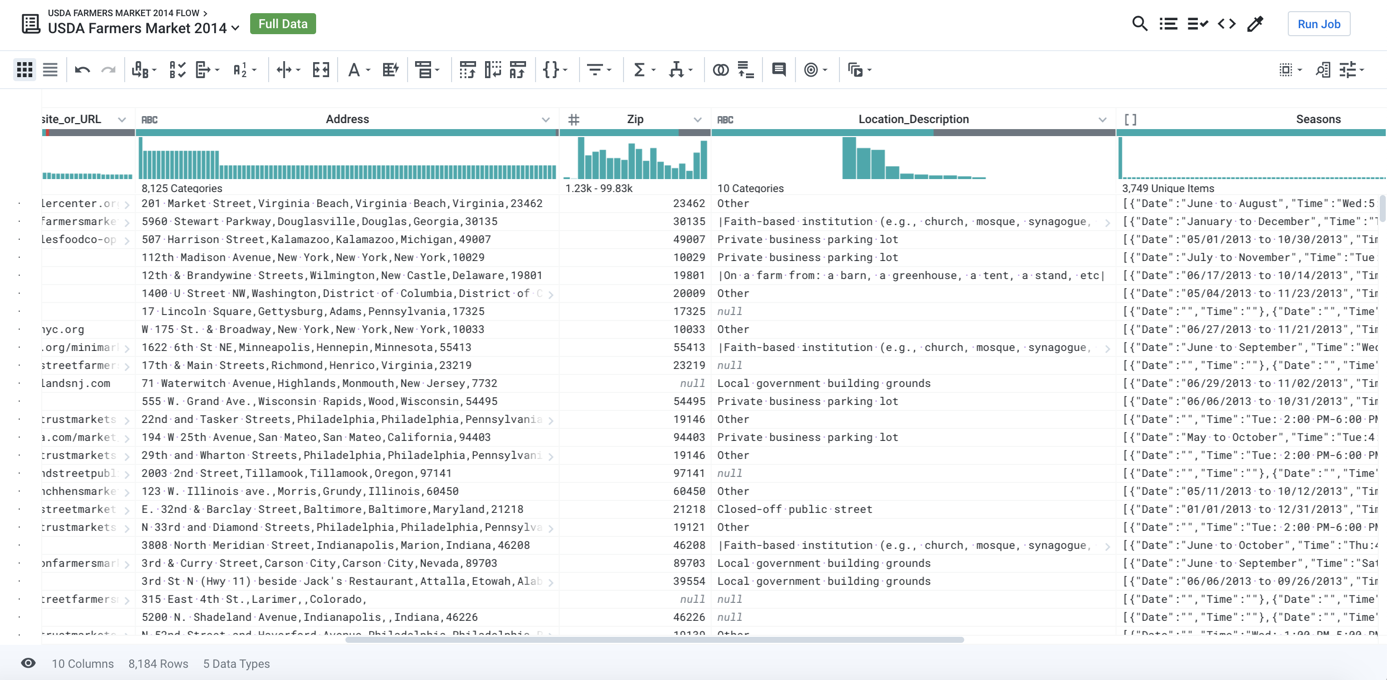Expand the Address column menu chevron
Image resolution: width=1387 pixels, height=680 pixels.
pyautogui.click(x=546, y=119)
